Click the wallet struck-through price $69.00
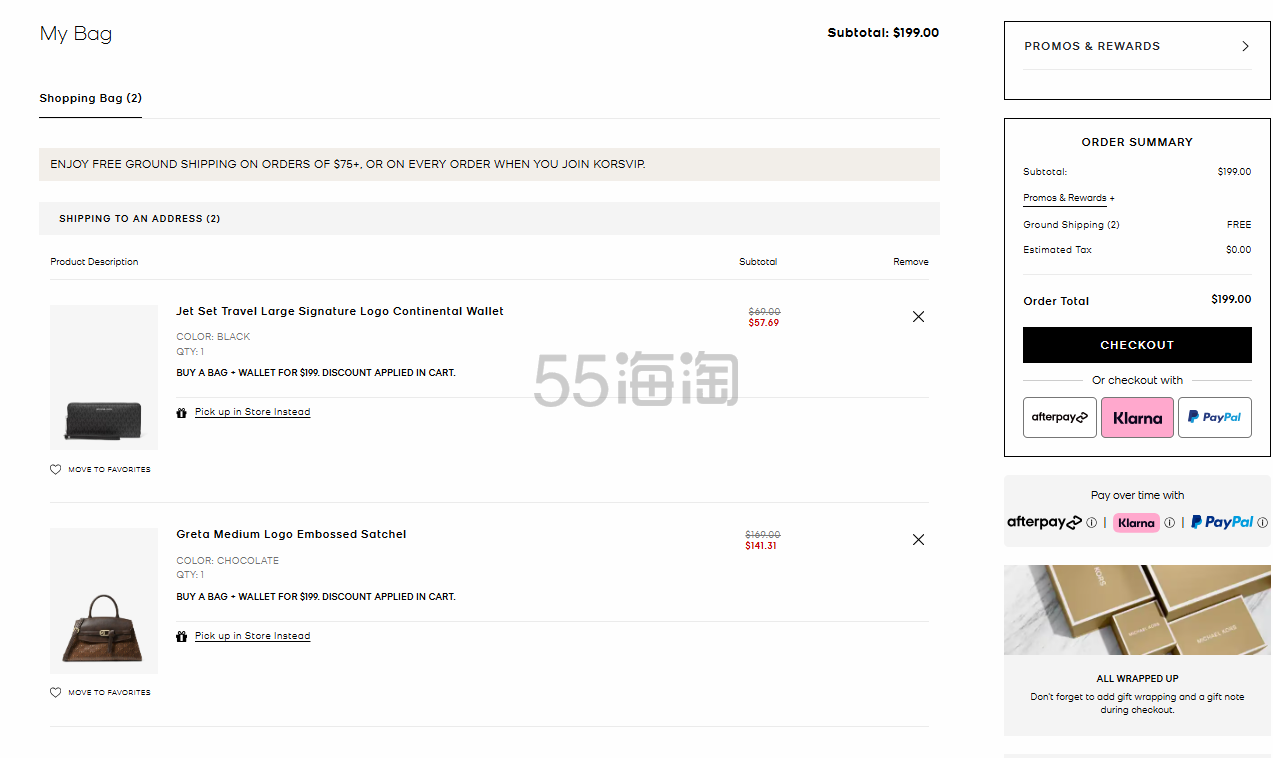 764,312
